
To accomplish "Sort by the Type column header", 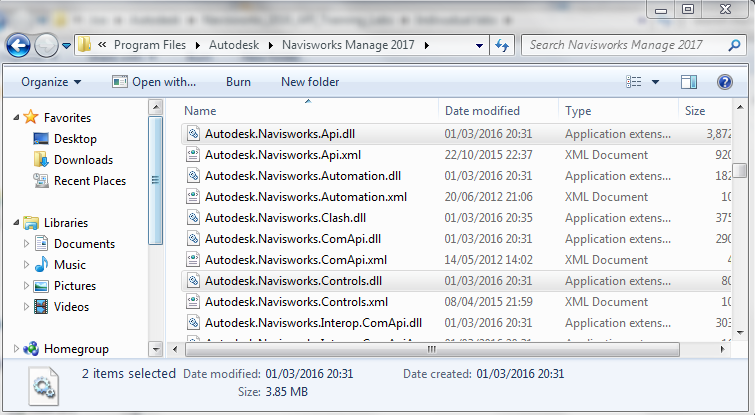I will pyautogui.click(x=618, y=111).
